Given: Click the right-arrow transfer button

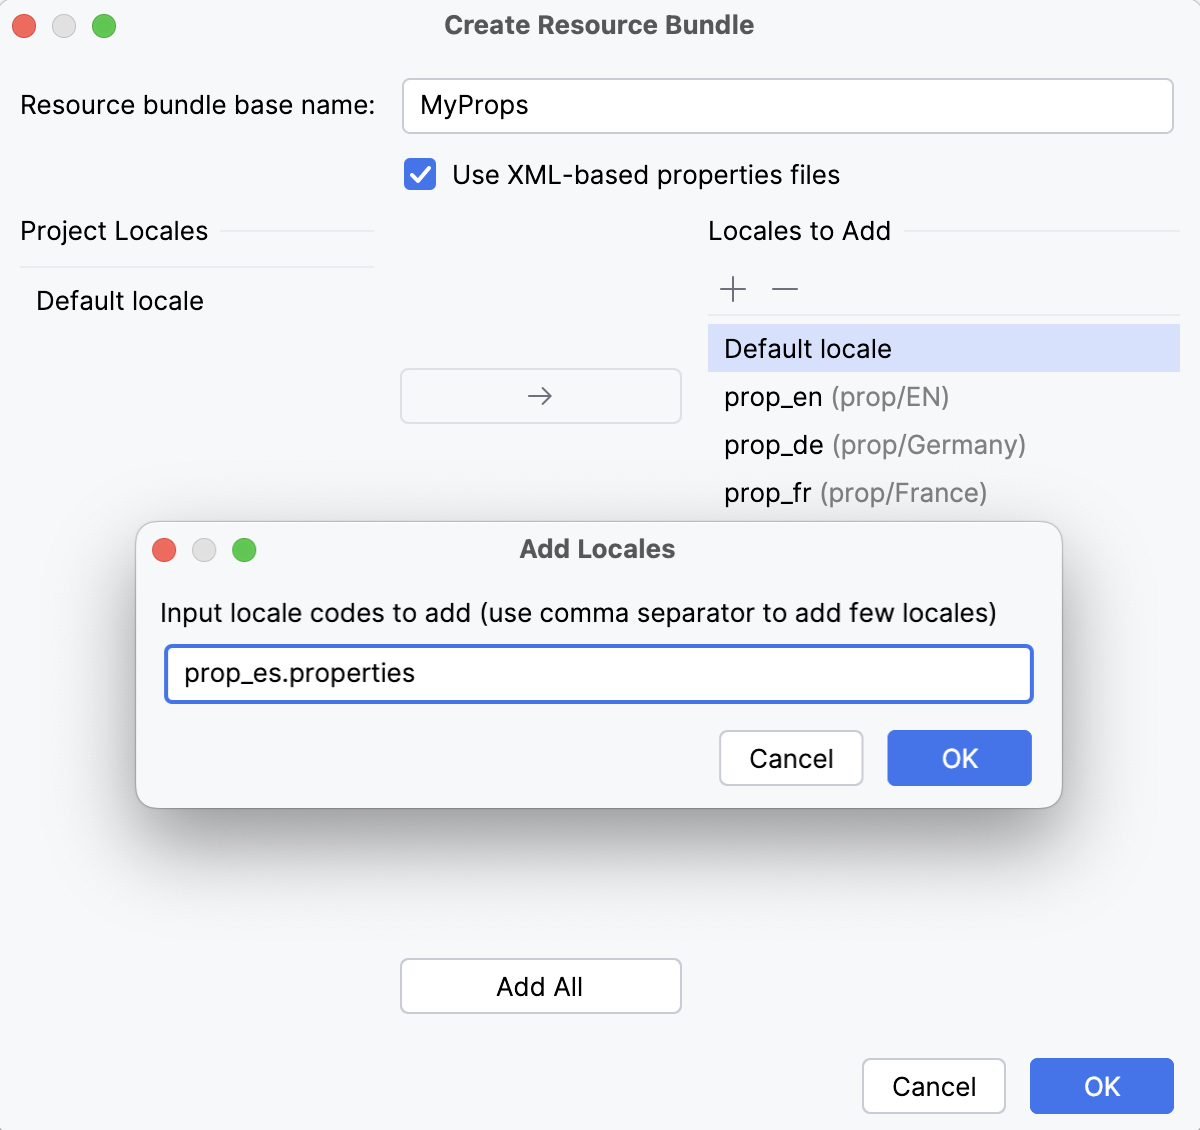Looking at the screenshot, I should tap(540, 396).
